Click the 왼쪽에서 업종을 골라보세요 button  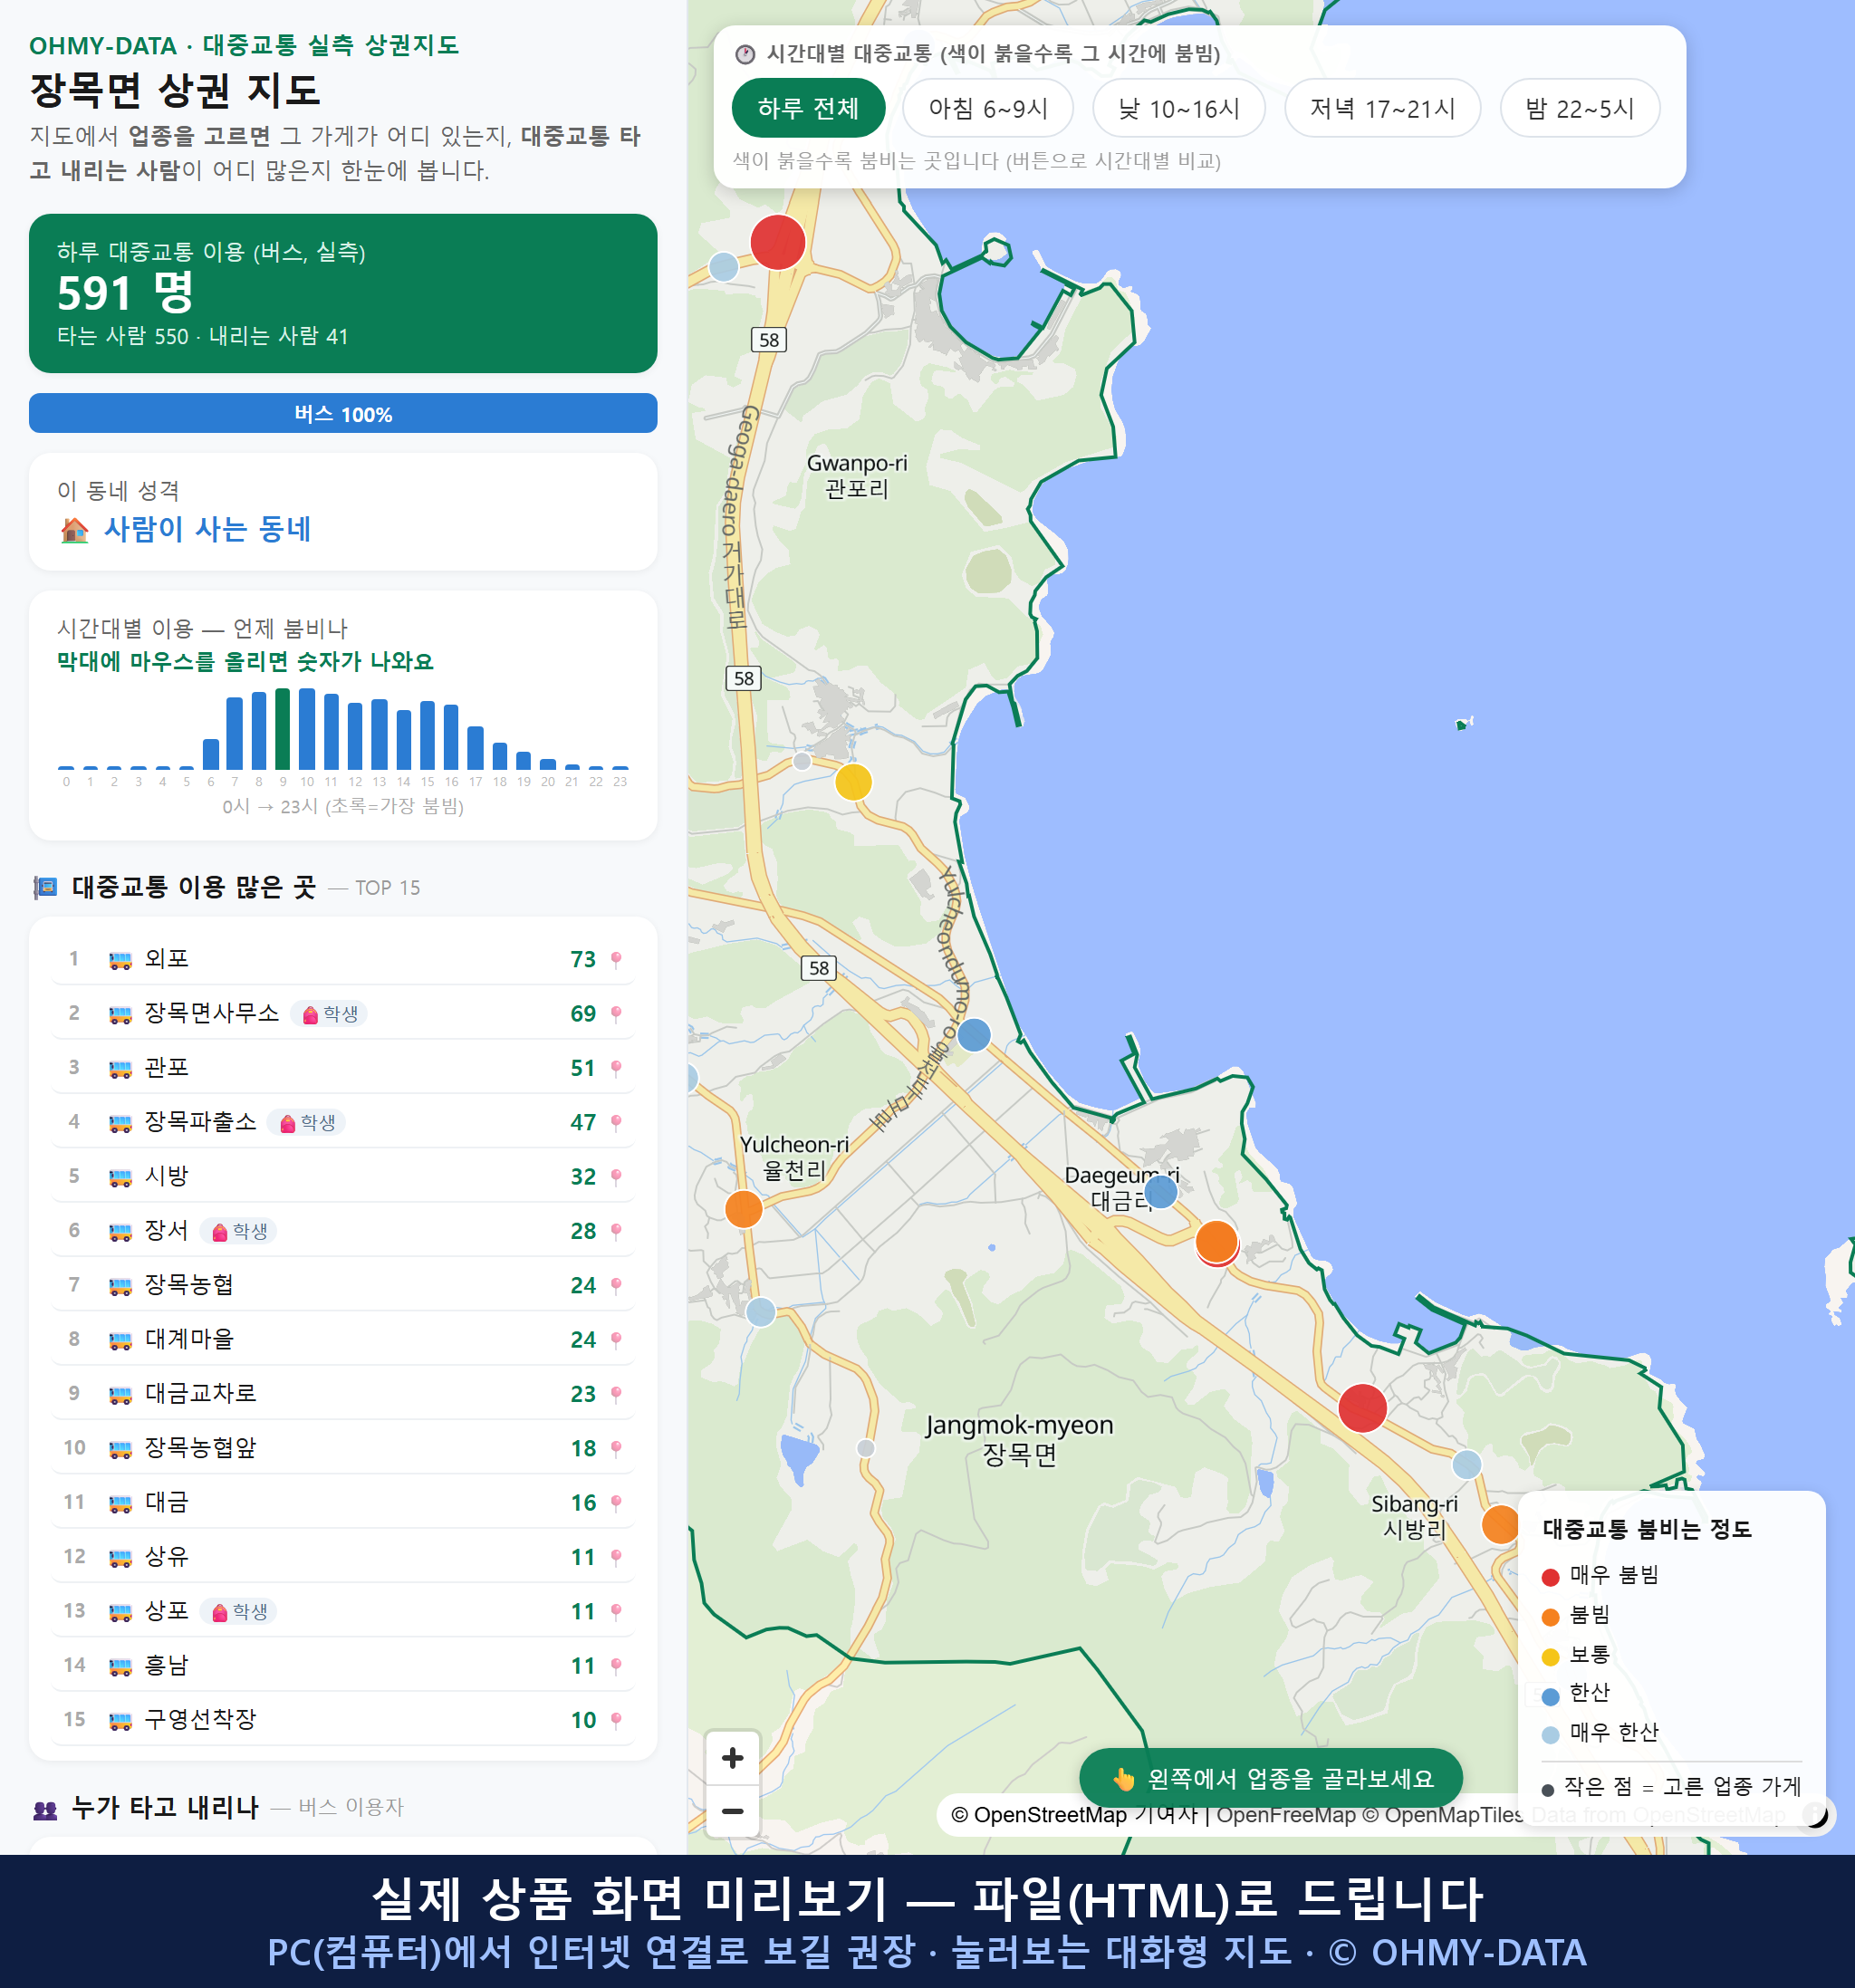1271,1778
